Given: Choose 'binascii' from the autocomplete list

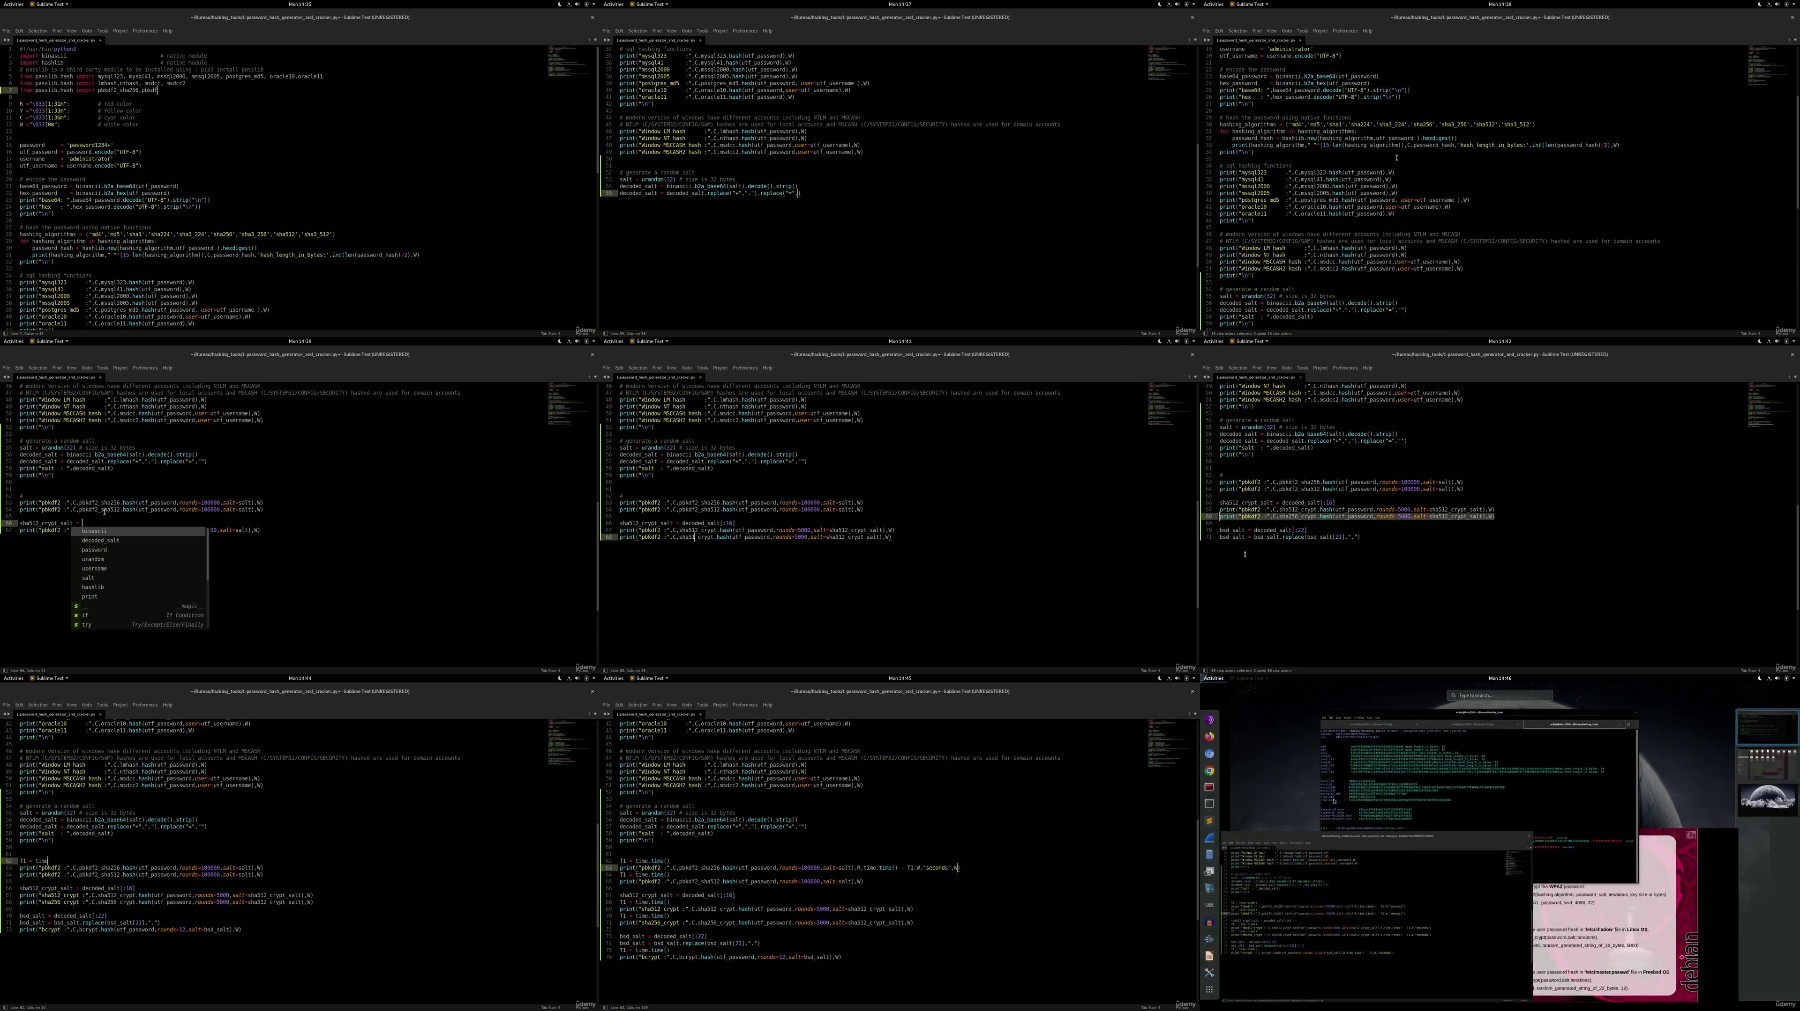Looking at the screenshot, I should 139,531.
